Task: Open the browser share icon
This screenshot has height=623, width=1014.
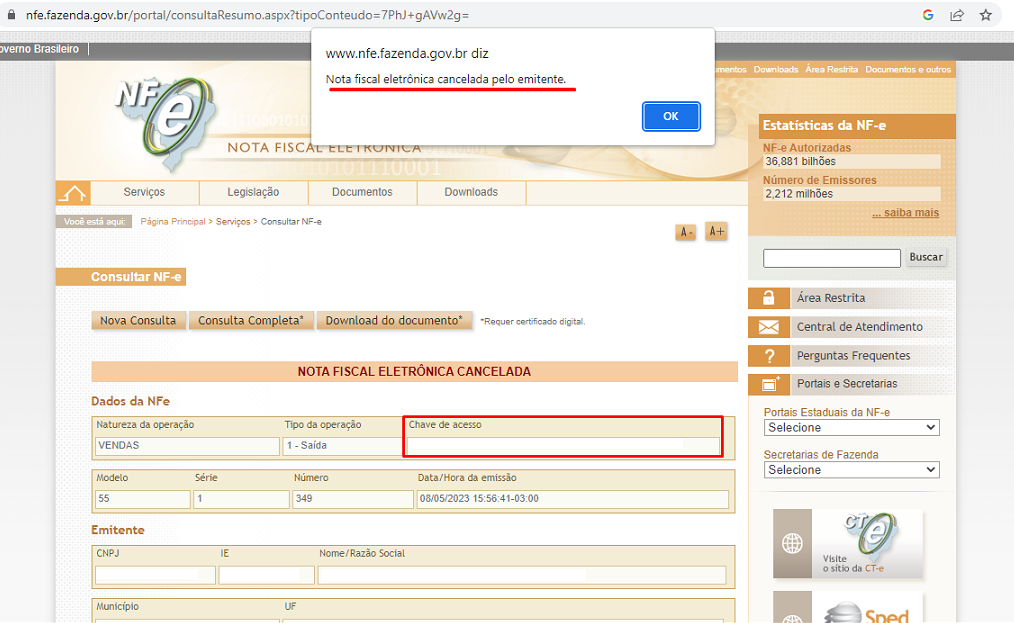Action: (957, 15)
